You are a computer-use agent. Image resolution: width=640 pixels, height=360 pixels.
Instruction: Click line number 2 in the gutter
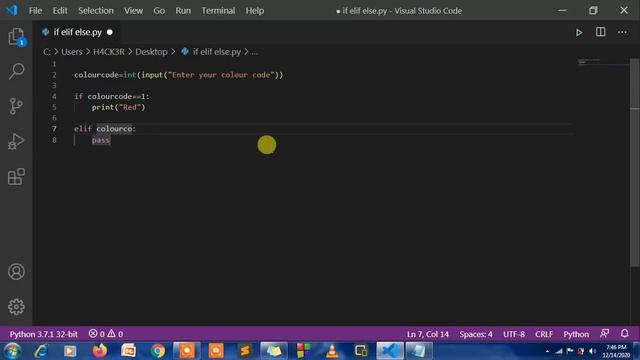tap(54, 75)
